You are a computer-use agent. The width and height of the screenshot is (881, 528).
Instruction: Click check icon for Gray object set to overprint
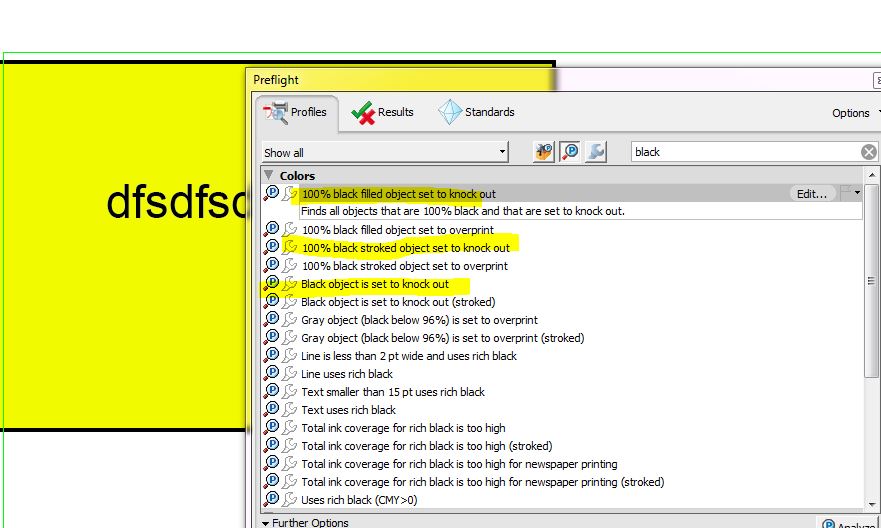point(271,319)
